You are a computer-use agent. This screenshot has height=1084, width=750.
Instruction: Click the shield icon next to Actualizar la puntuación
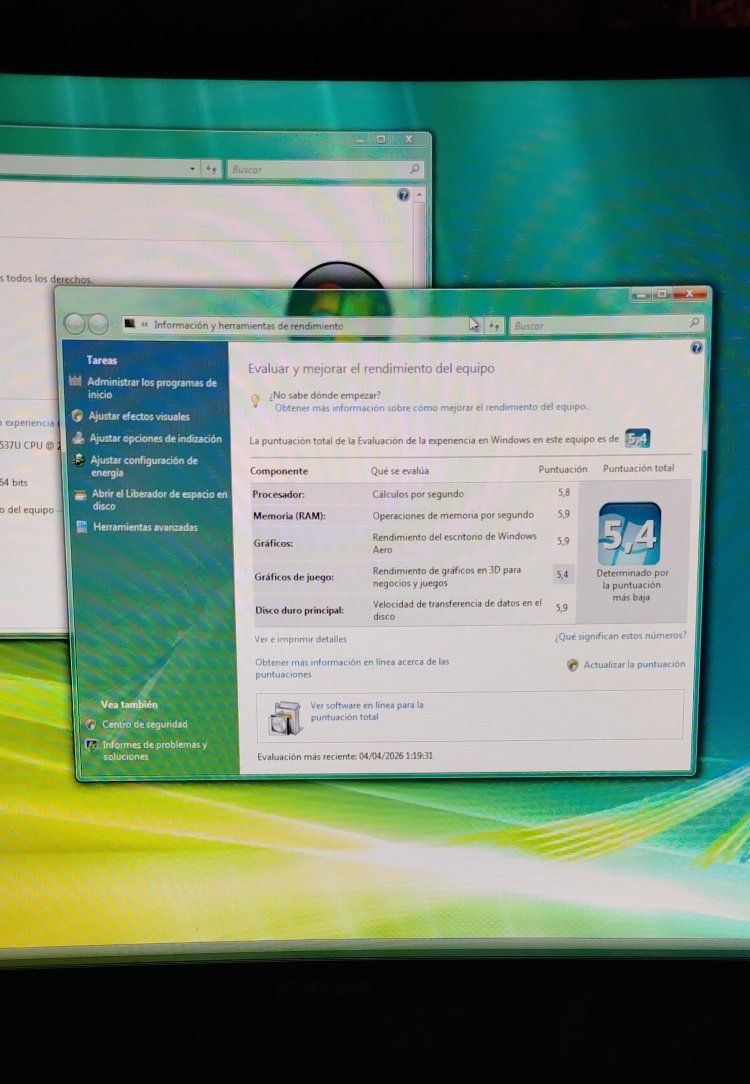pos(573,665)
